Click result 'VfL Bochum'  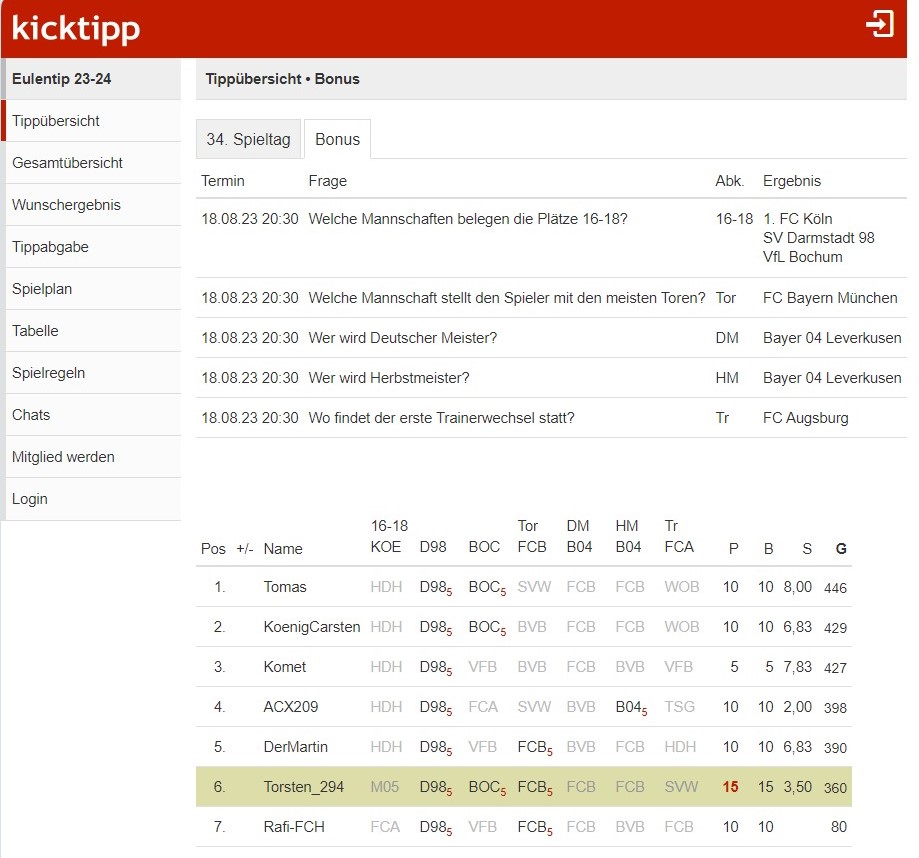point(803,257)
